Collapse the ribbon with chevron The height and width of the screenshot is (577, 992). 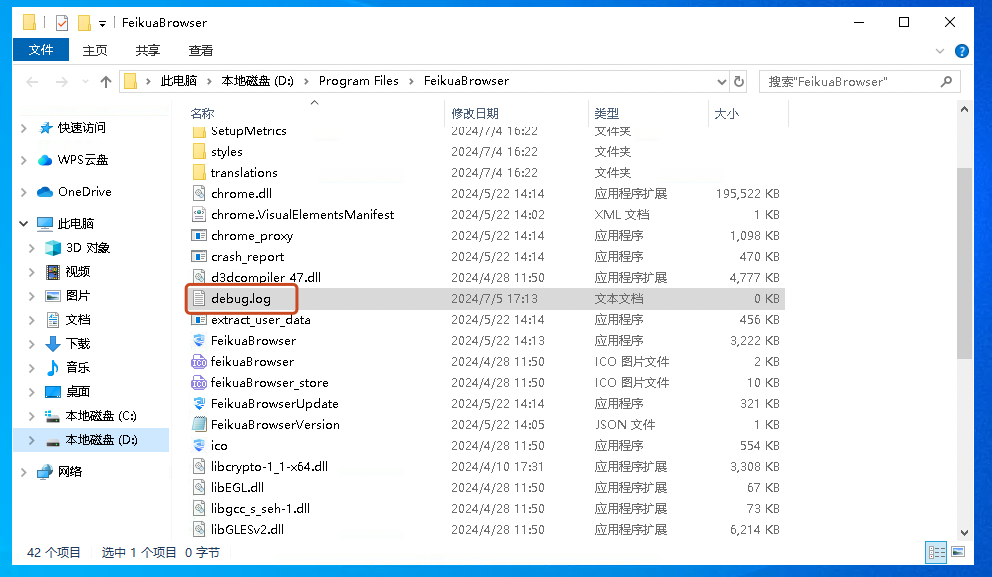(x=940, y=50)
